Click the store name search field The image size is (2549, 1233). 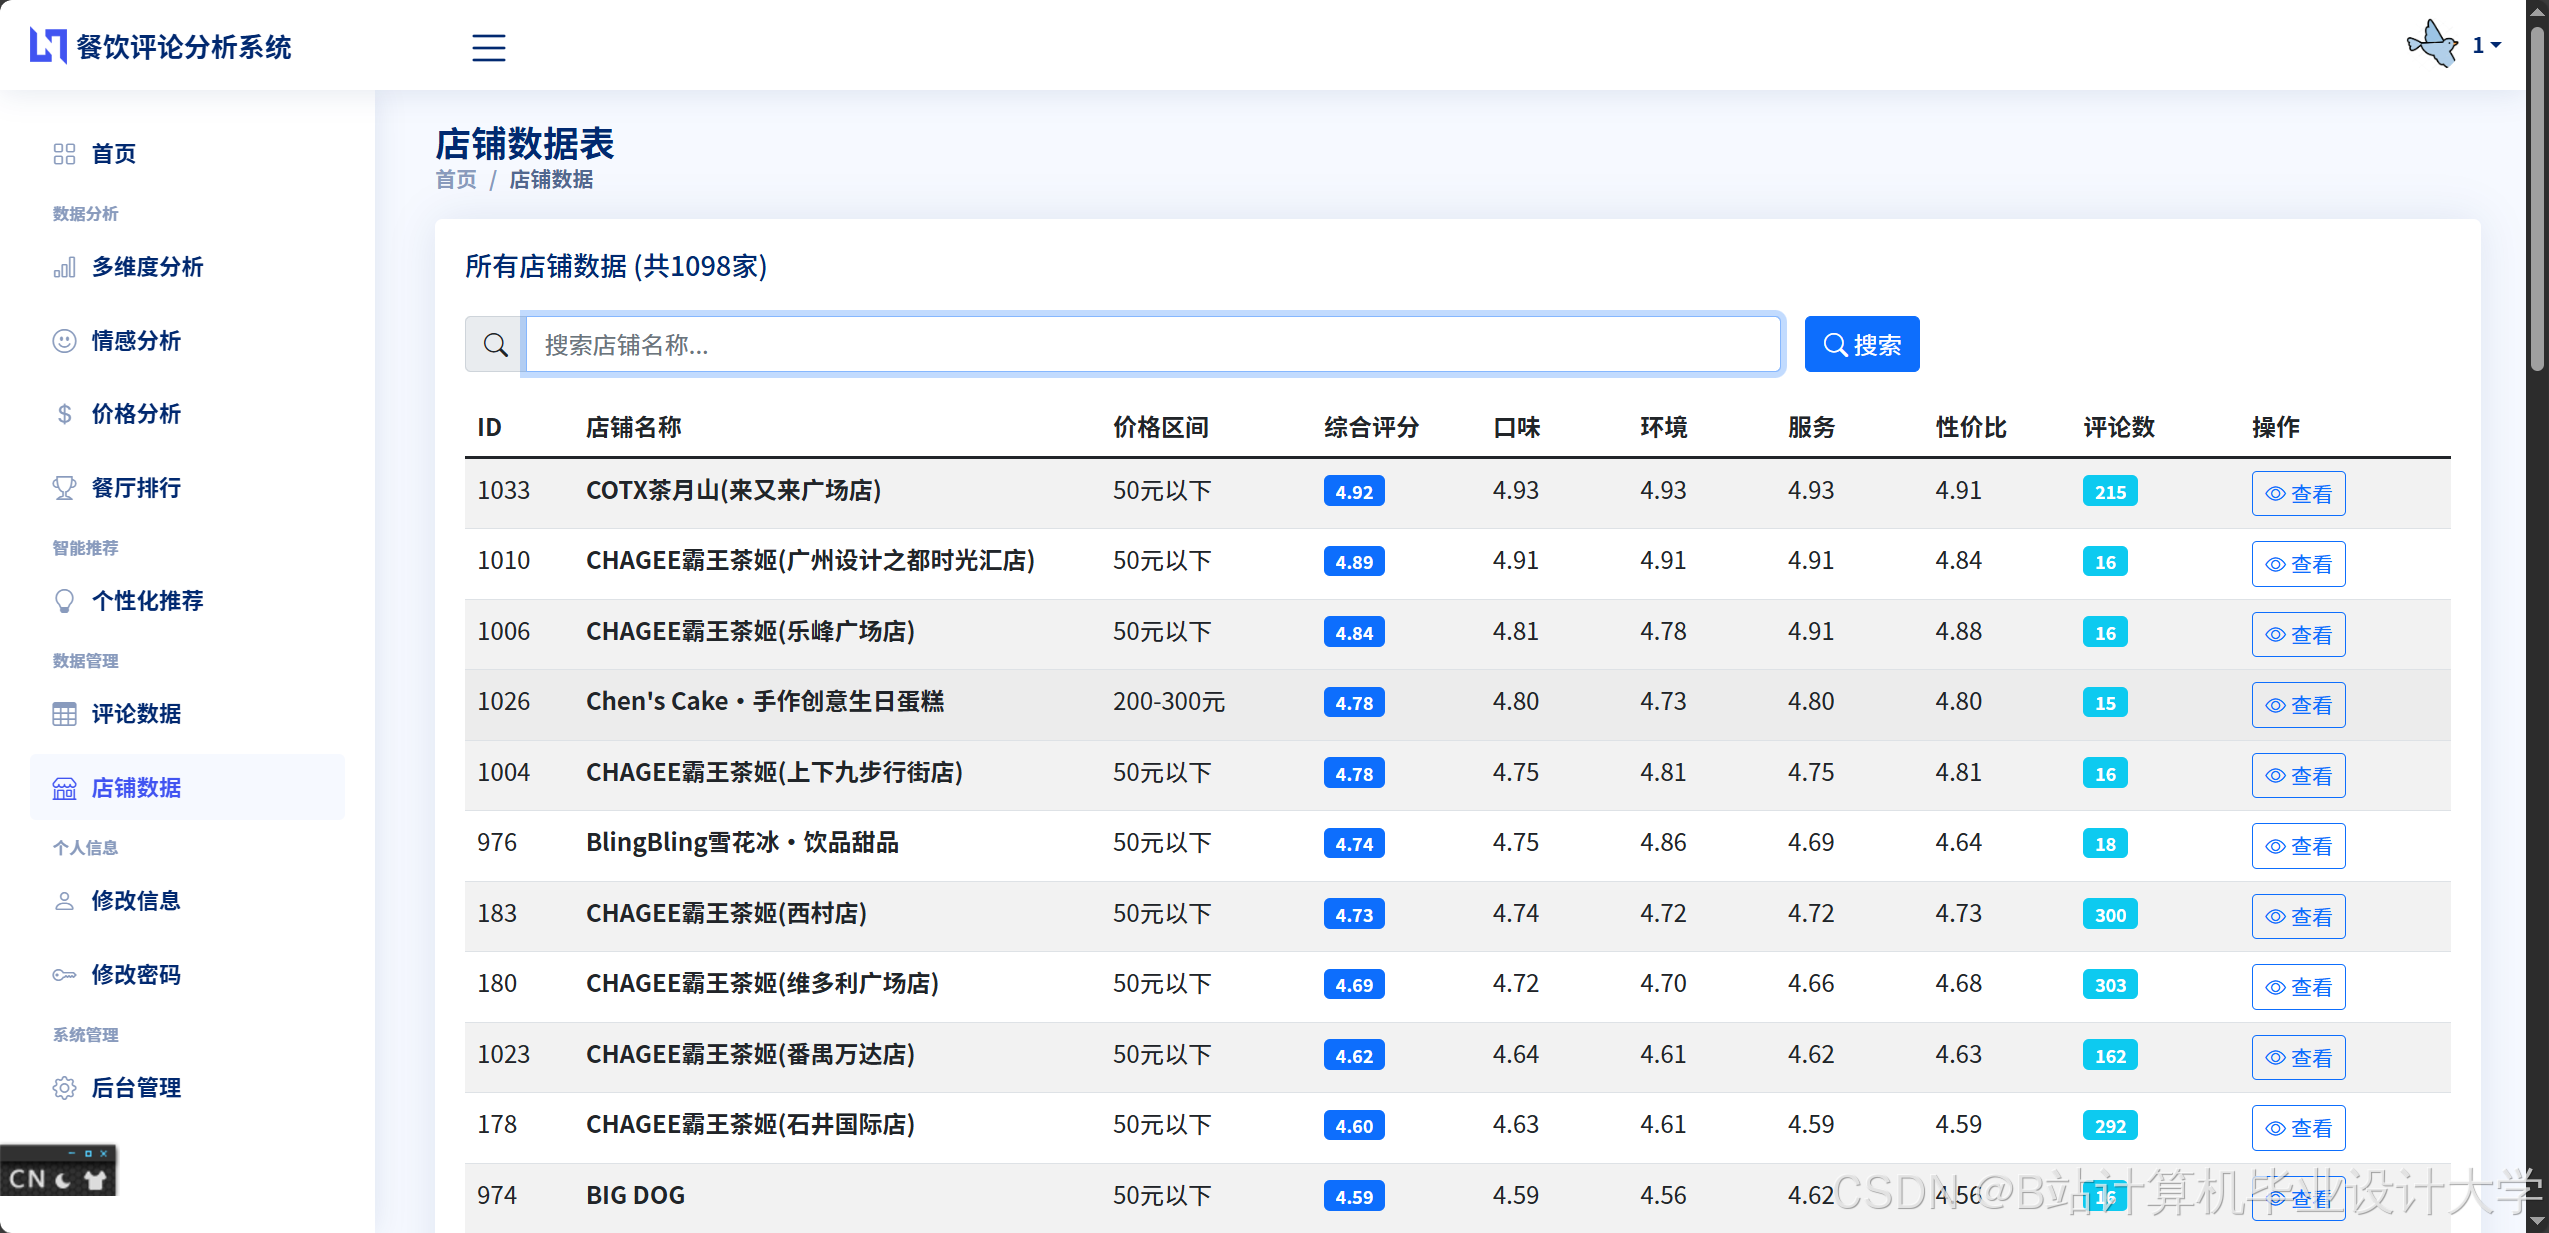click(1151, 345)
